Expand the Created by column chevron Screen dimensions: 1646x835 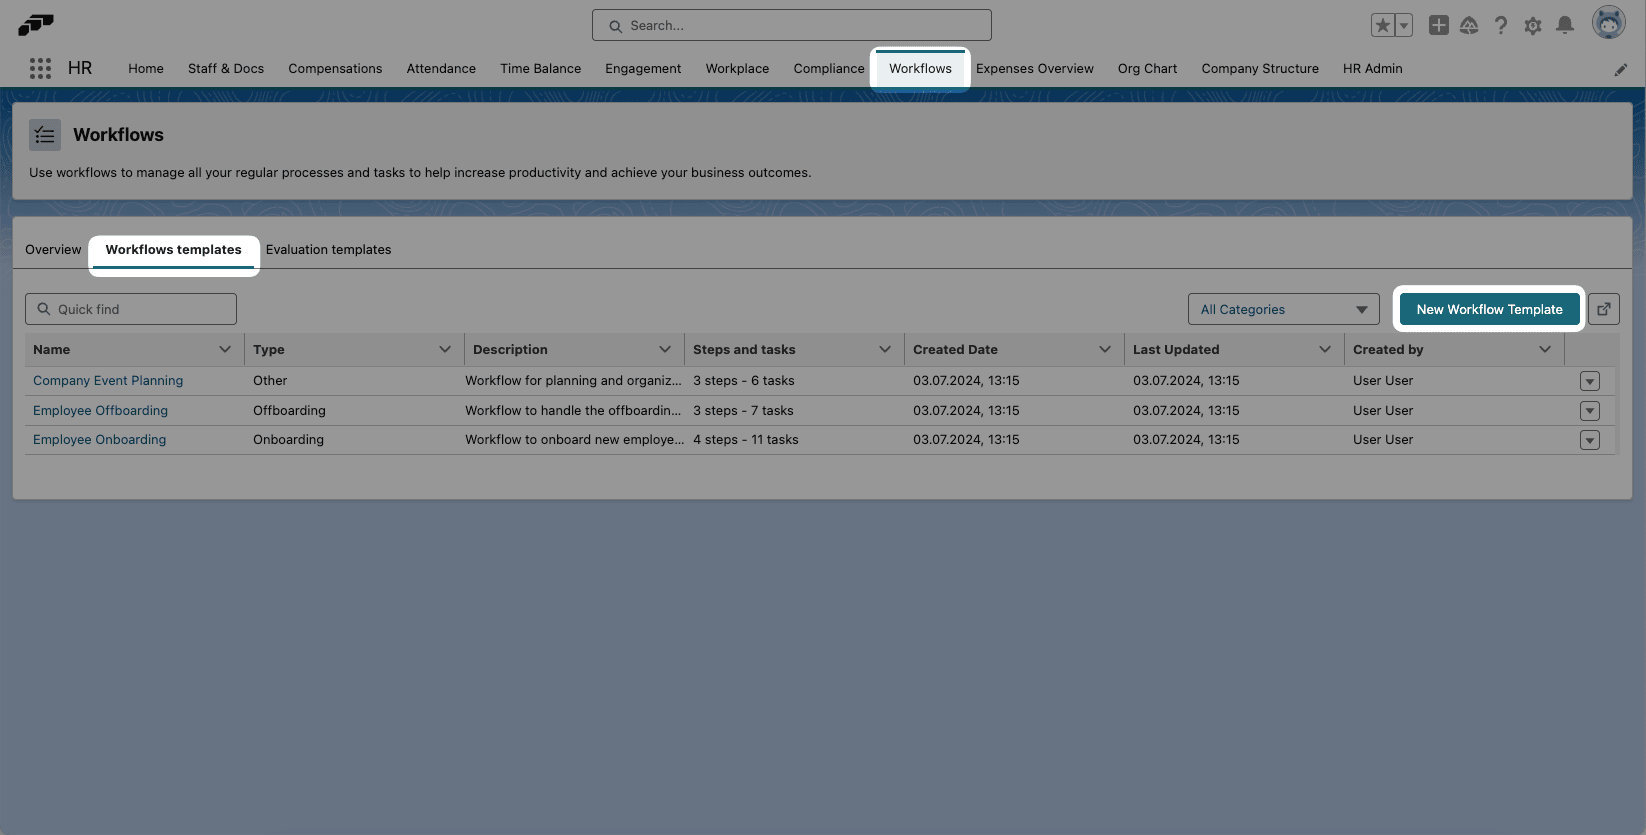pyautogui.click(x=1545, y=349)
